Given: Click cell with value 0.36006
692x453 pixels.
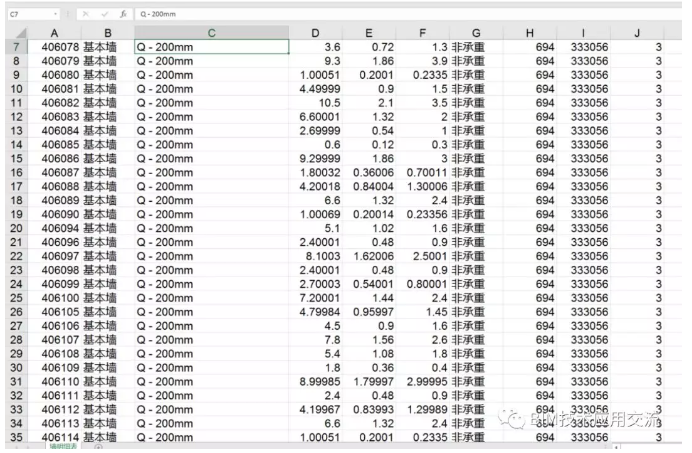Looking at the screenshot, I should (x=369, y=172).
